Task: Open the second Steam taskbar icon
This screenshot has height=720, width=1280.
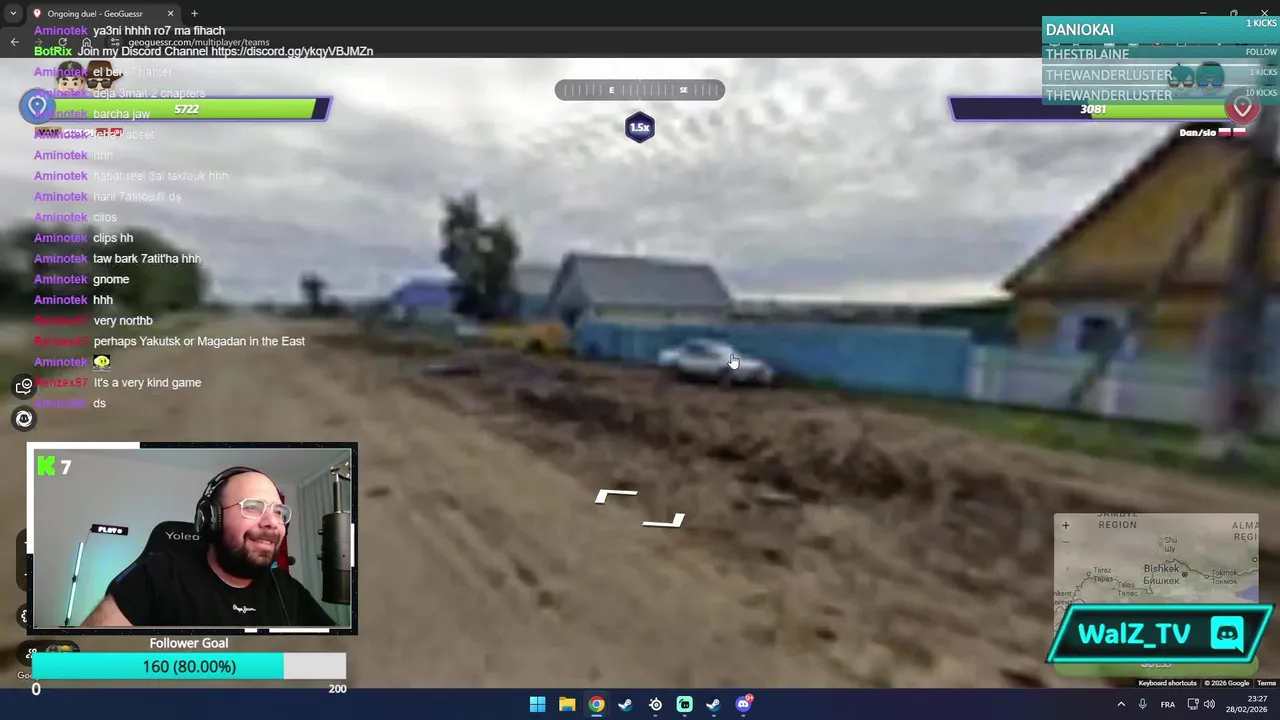Action: click(713, 704)
